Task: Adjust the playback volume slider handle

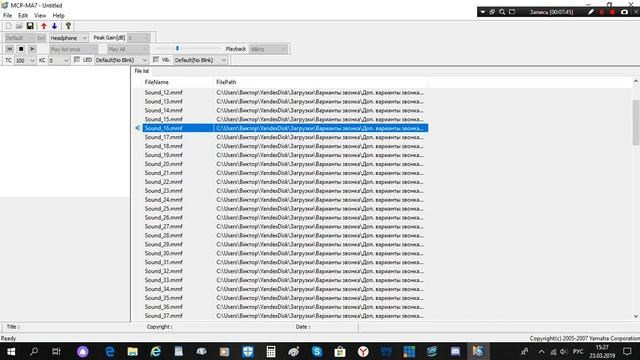Action: click(x=177, y=49)
